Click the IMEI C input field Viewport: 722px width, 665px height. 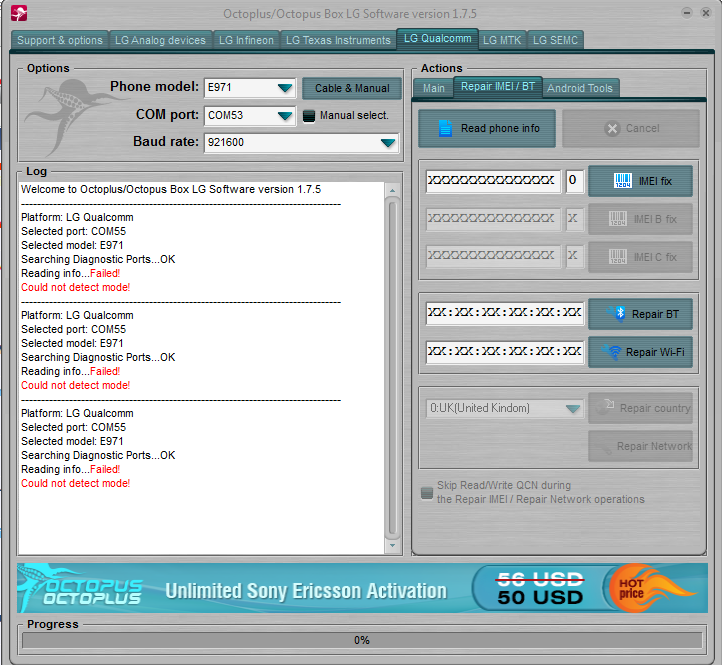[493, 256]
